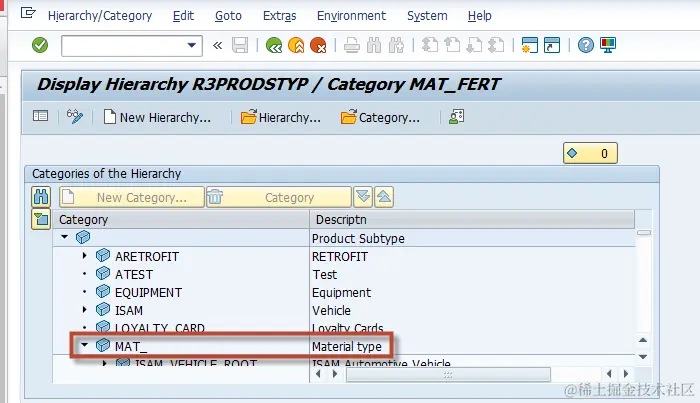The image size is (700, 403).
Task: Click the green Back icon
Action: pyautogui.click(x=274, y=45)
